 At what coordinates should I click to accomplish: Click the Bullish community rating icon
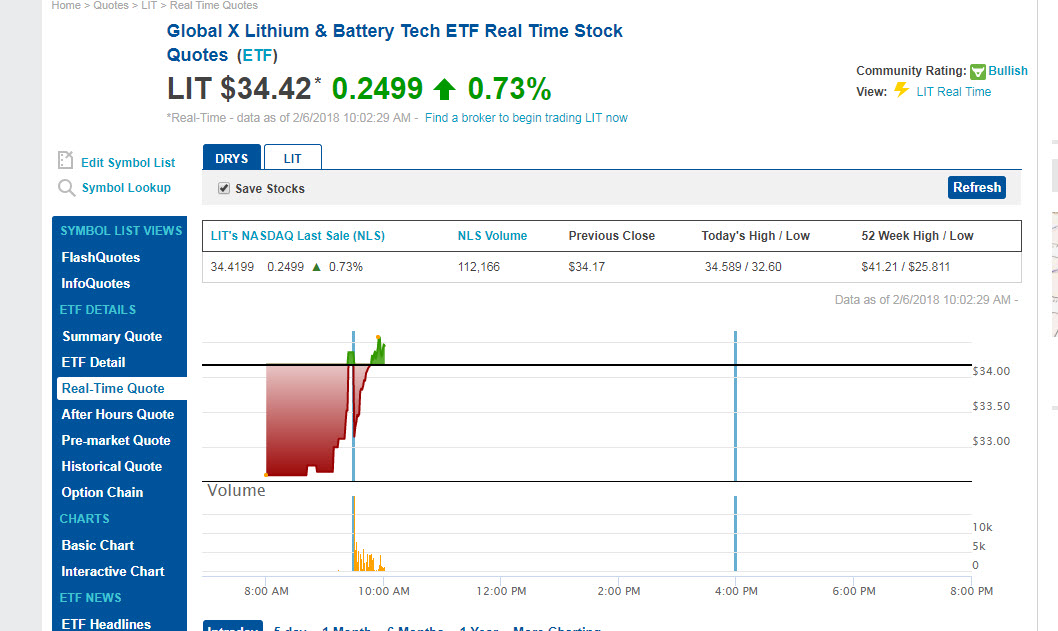[x=978, y=72]
